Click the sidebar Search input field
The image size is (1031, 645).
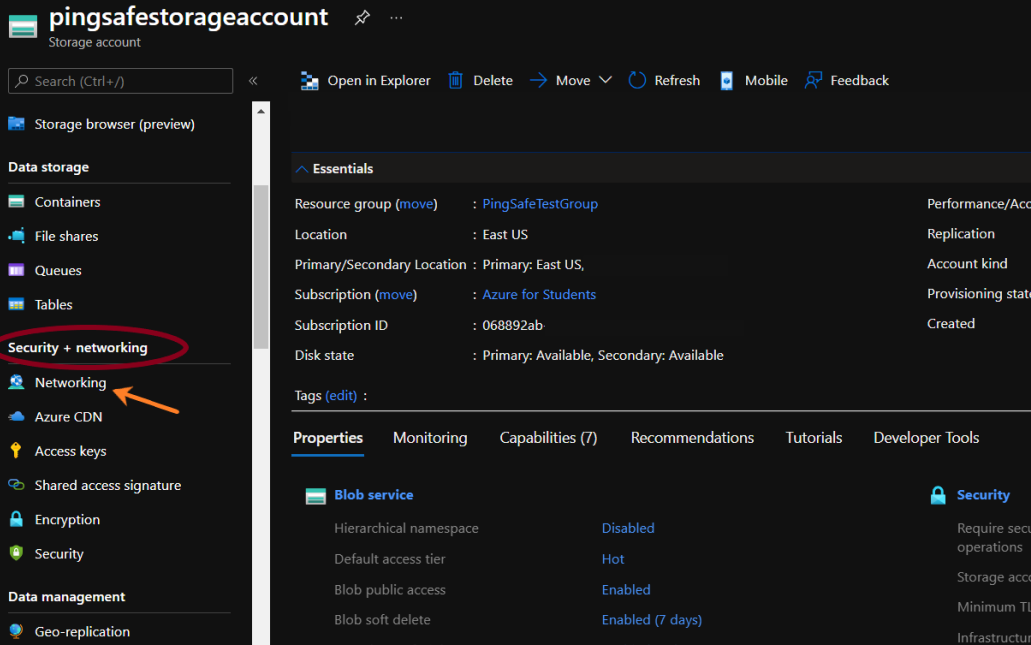(120, 81)
